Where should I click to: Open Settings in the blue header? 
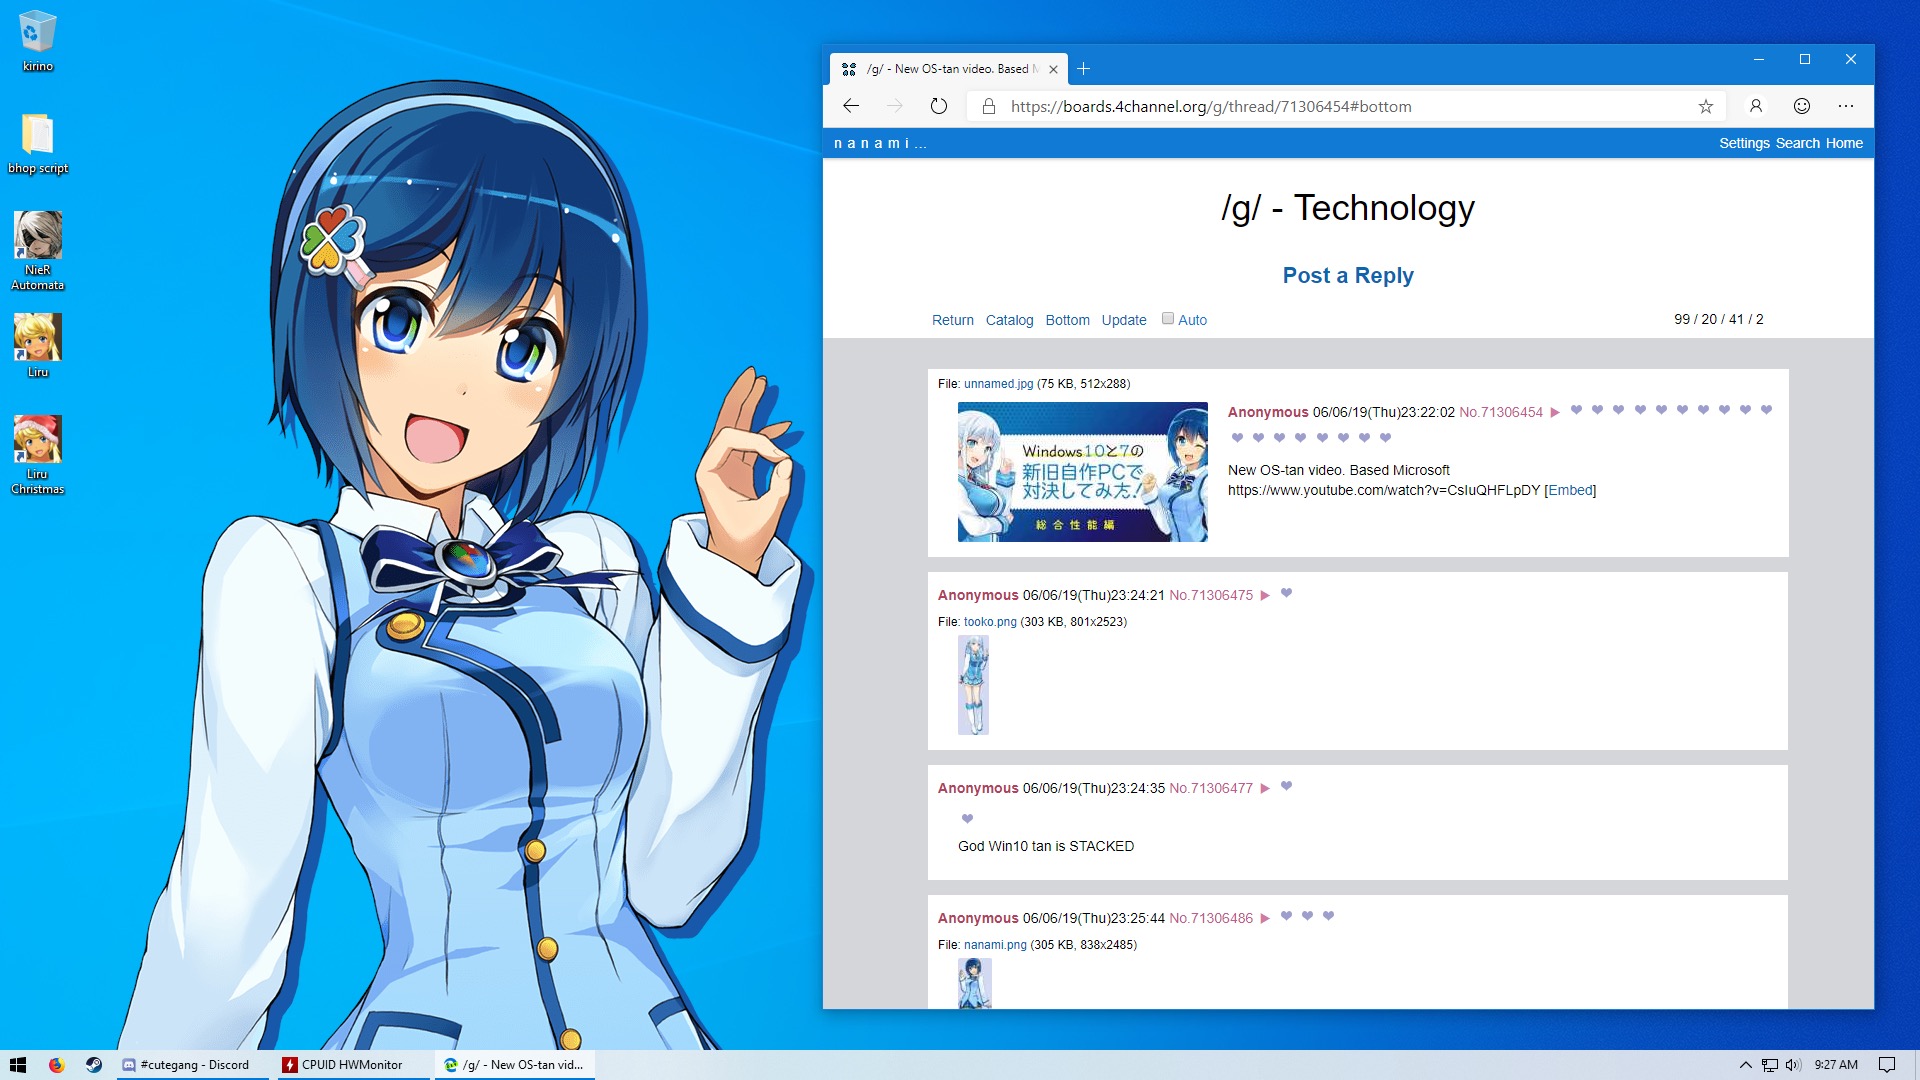pos(1744,143)
